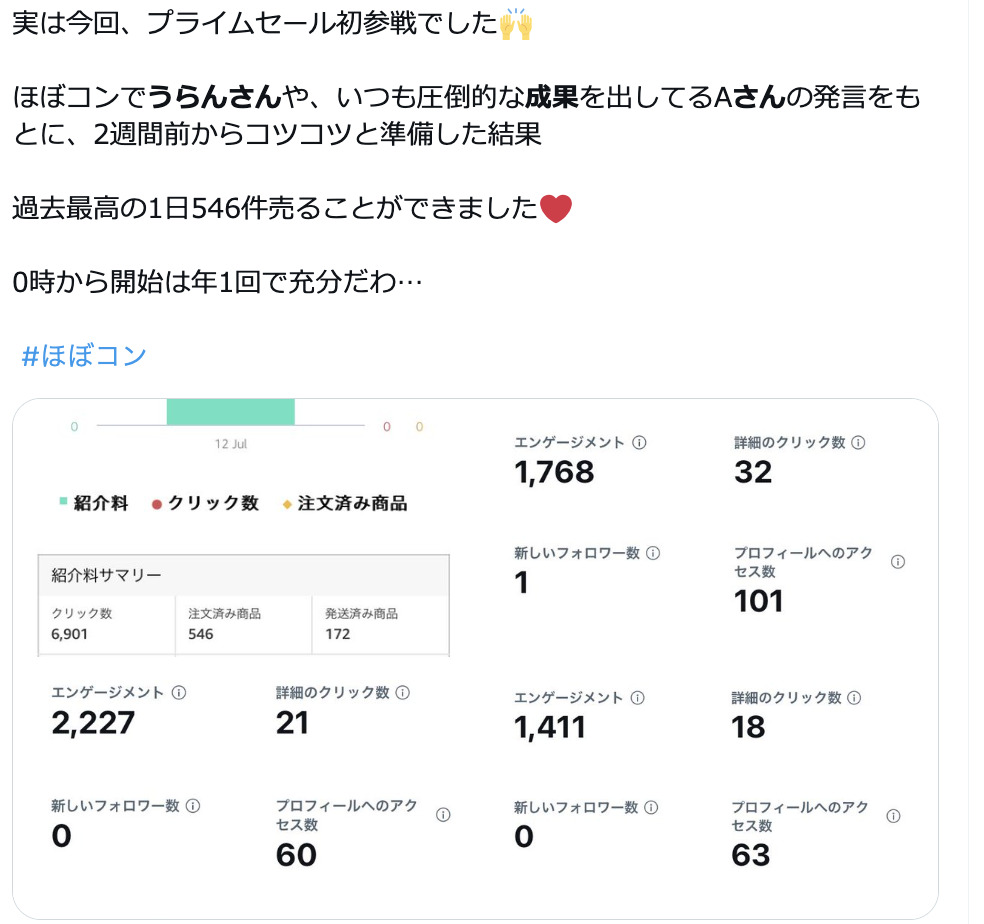Click the 12 Jul axis date label
This screenshot has height=924, width=984.
click(x=230, y=444)
